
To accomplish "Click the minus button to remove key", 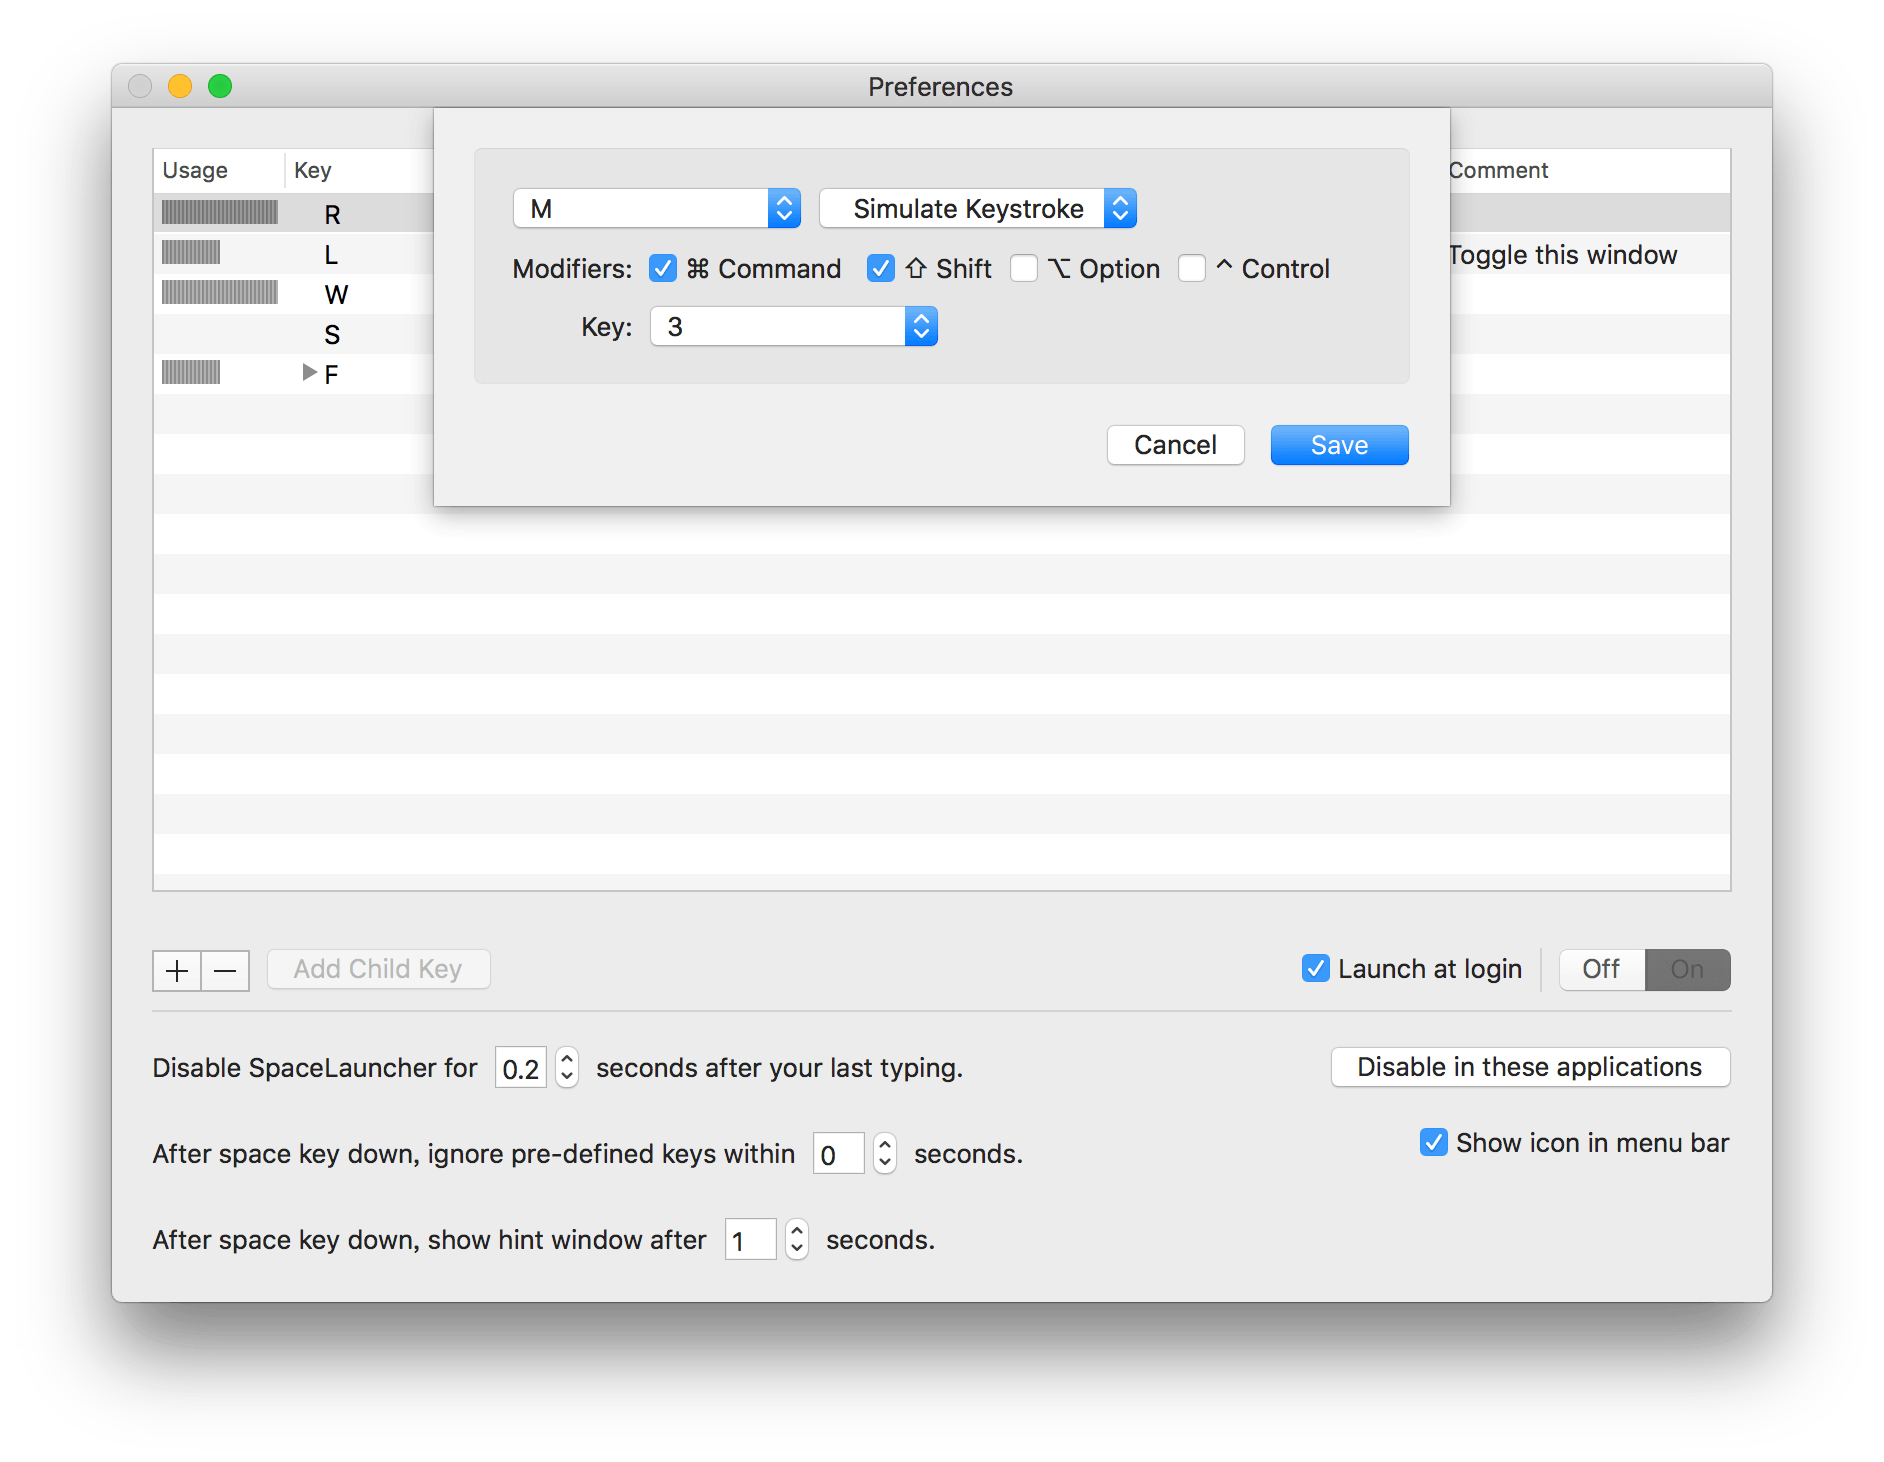I will 225,970.
